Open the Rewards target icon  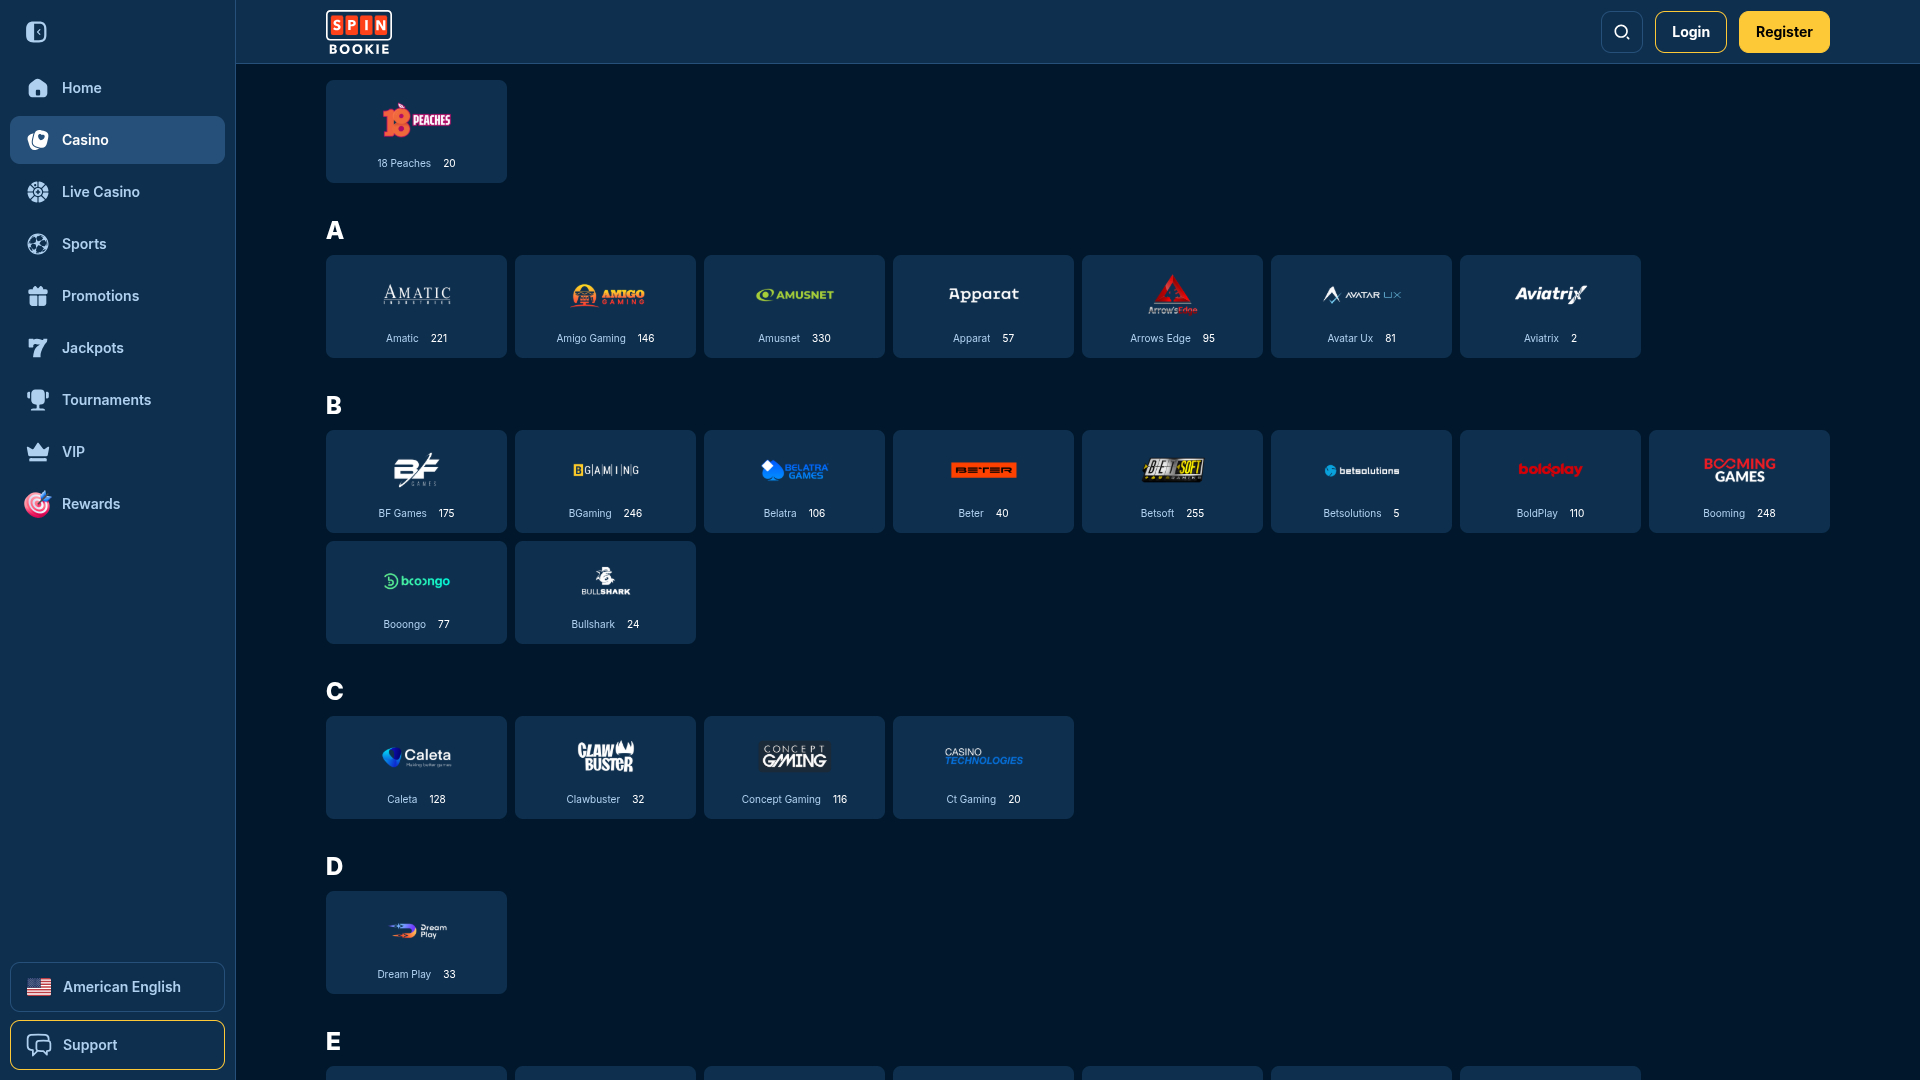pyautogui.click(x=38, y=503)
